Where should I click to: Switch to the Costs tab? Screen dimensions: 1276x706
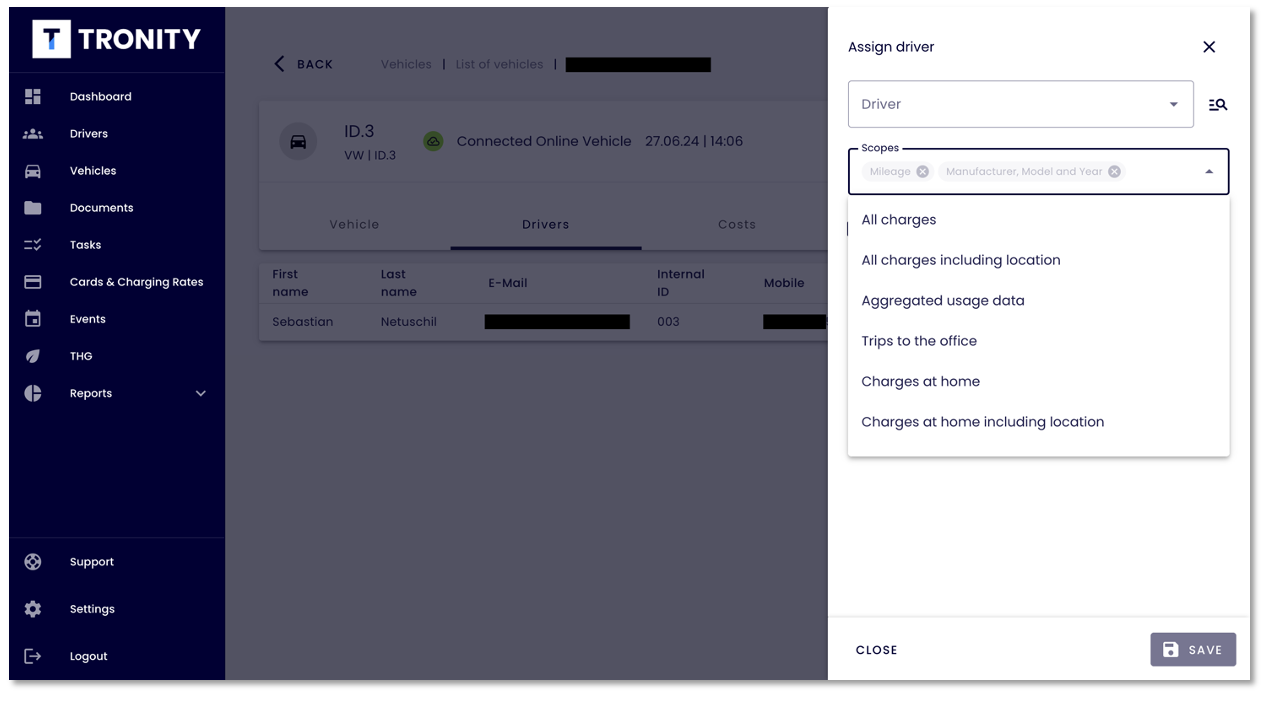pyautogui.click(x=737, y=225)
